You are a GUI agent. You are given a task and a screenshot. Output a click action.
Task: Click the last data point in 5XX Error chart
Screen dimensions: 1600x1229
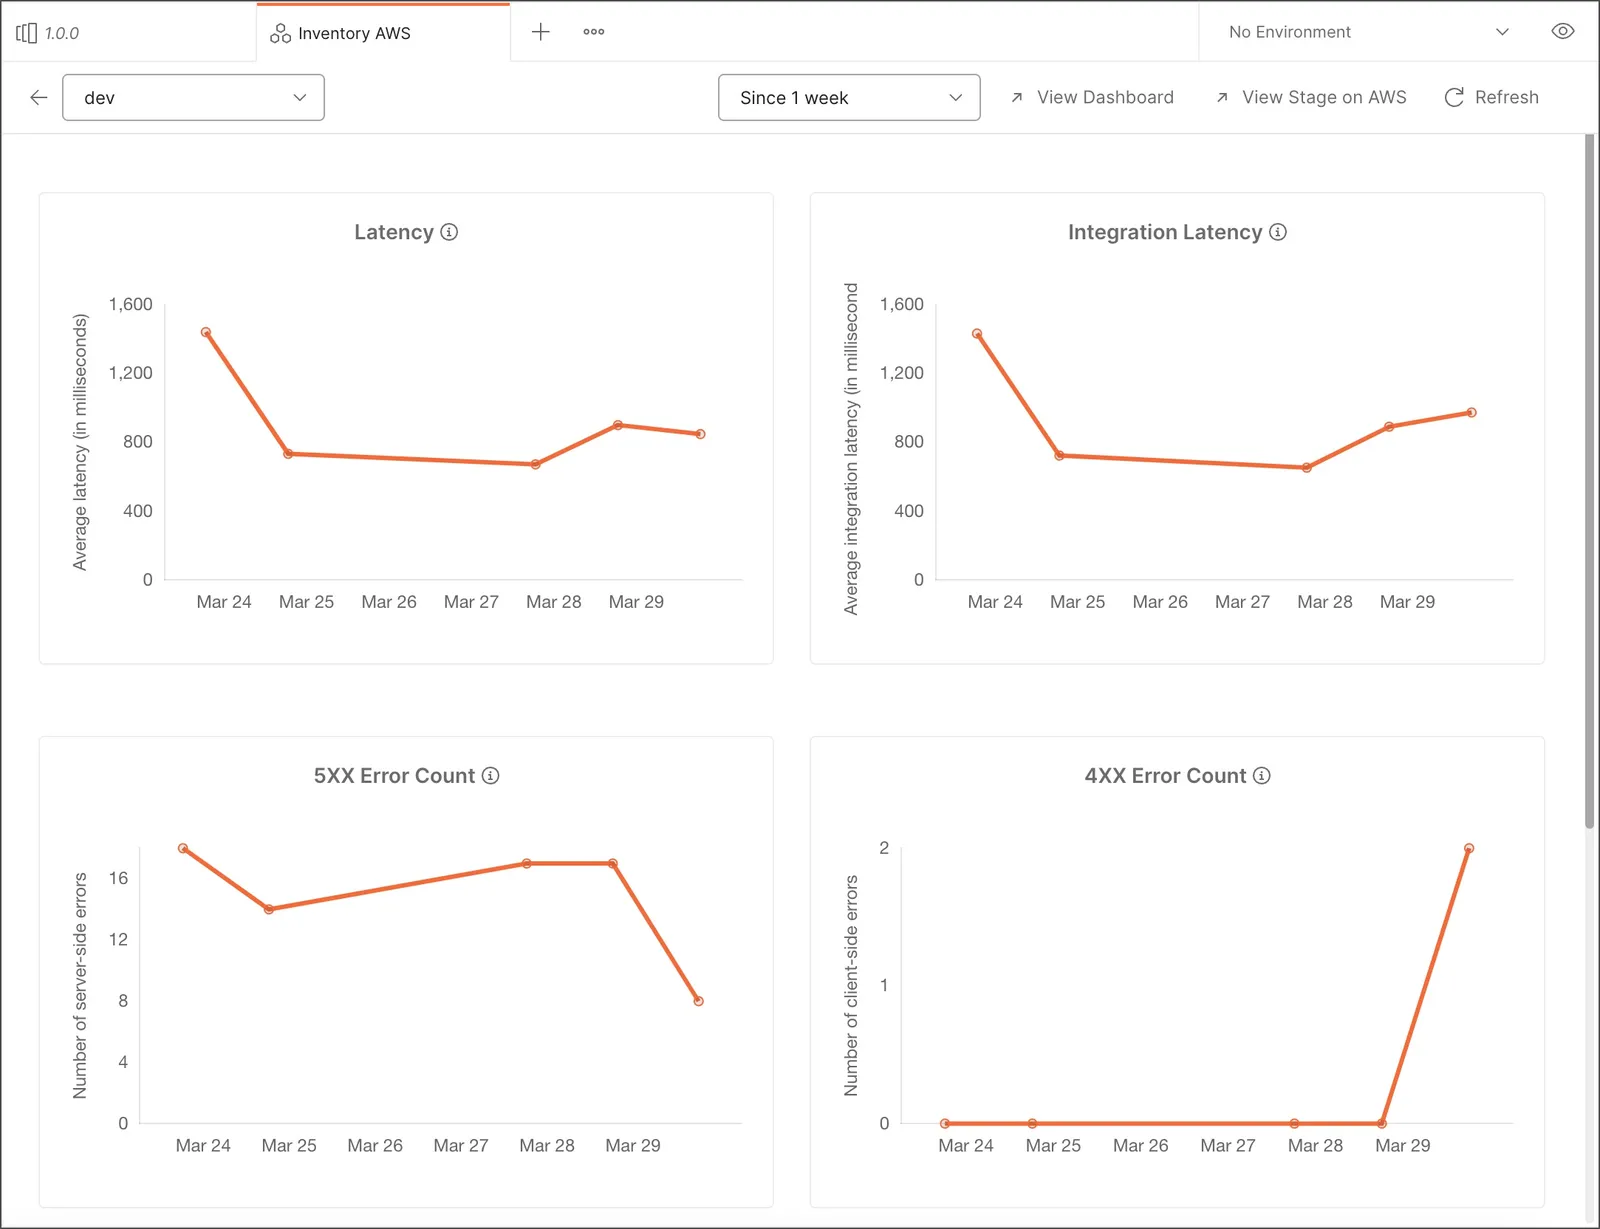point(699,1001)
